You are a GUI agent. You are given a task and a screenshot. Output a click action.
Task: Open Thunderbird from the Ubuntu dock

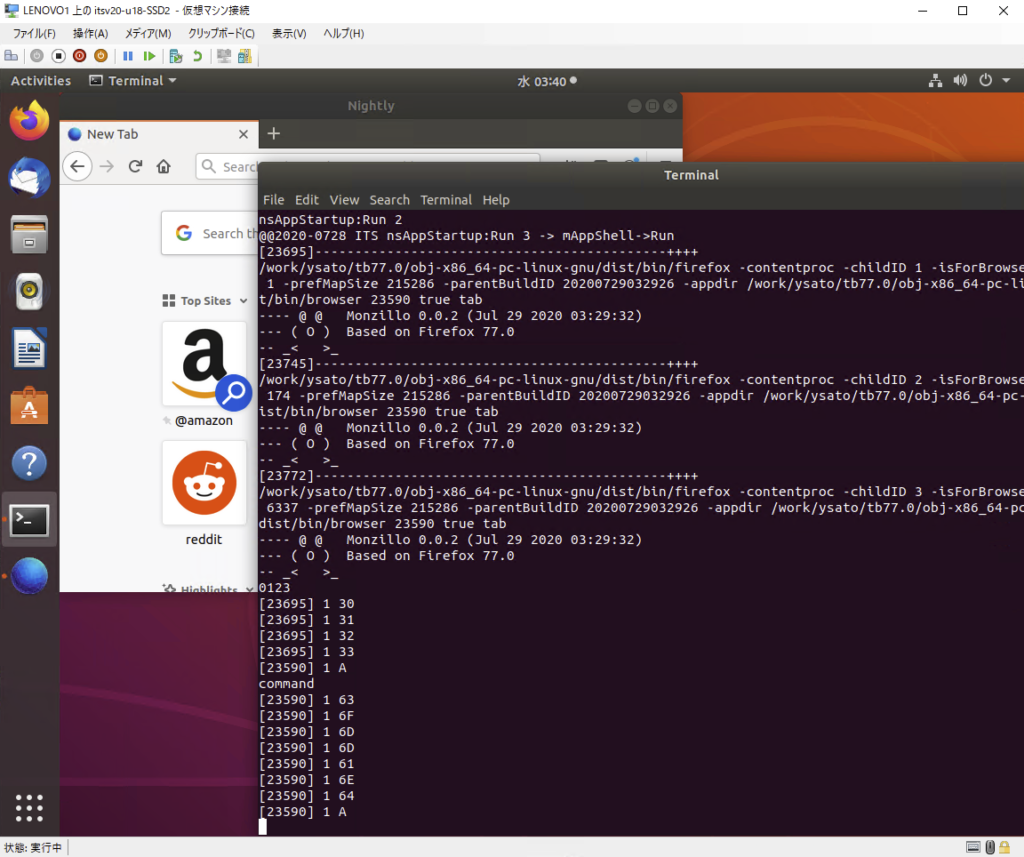[x=29, y=179]
